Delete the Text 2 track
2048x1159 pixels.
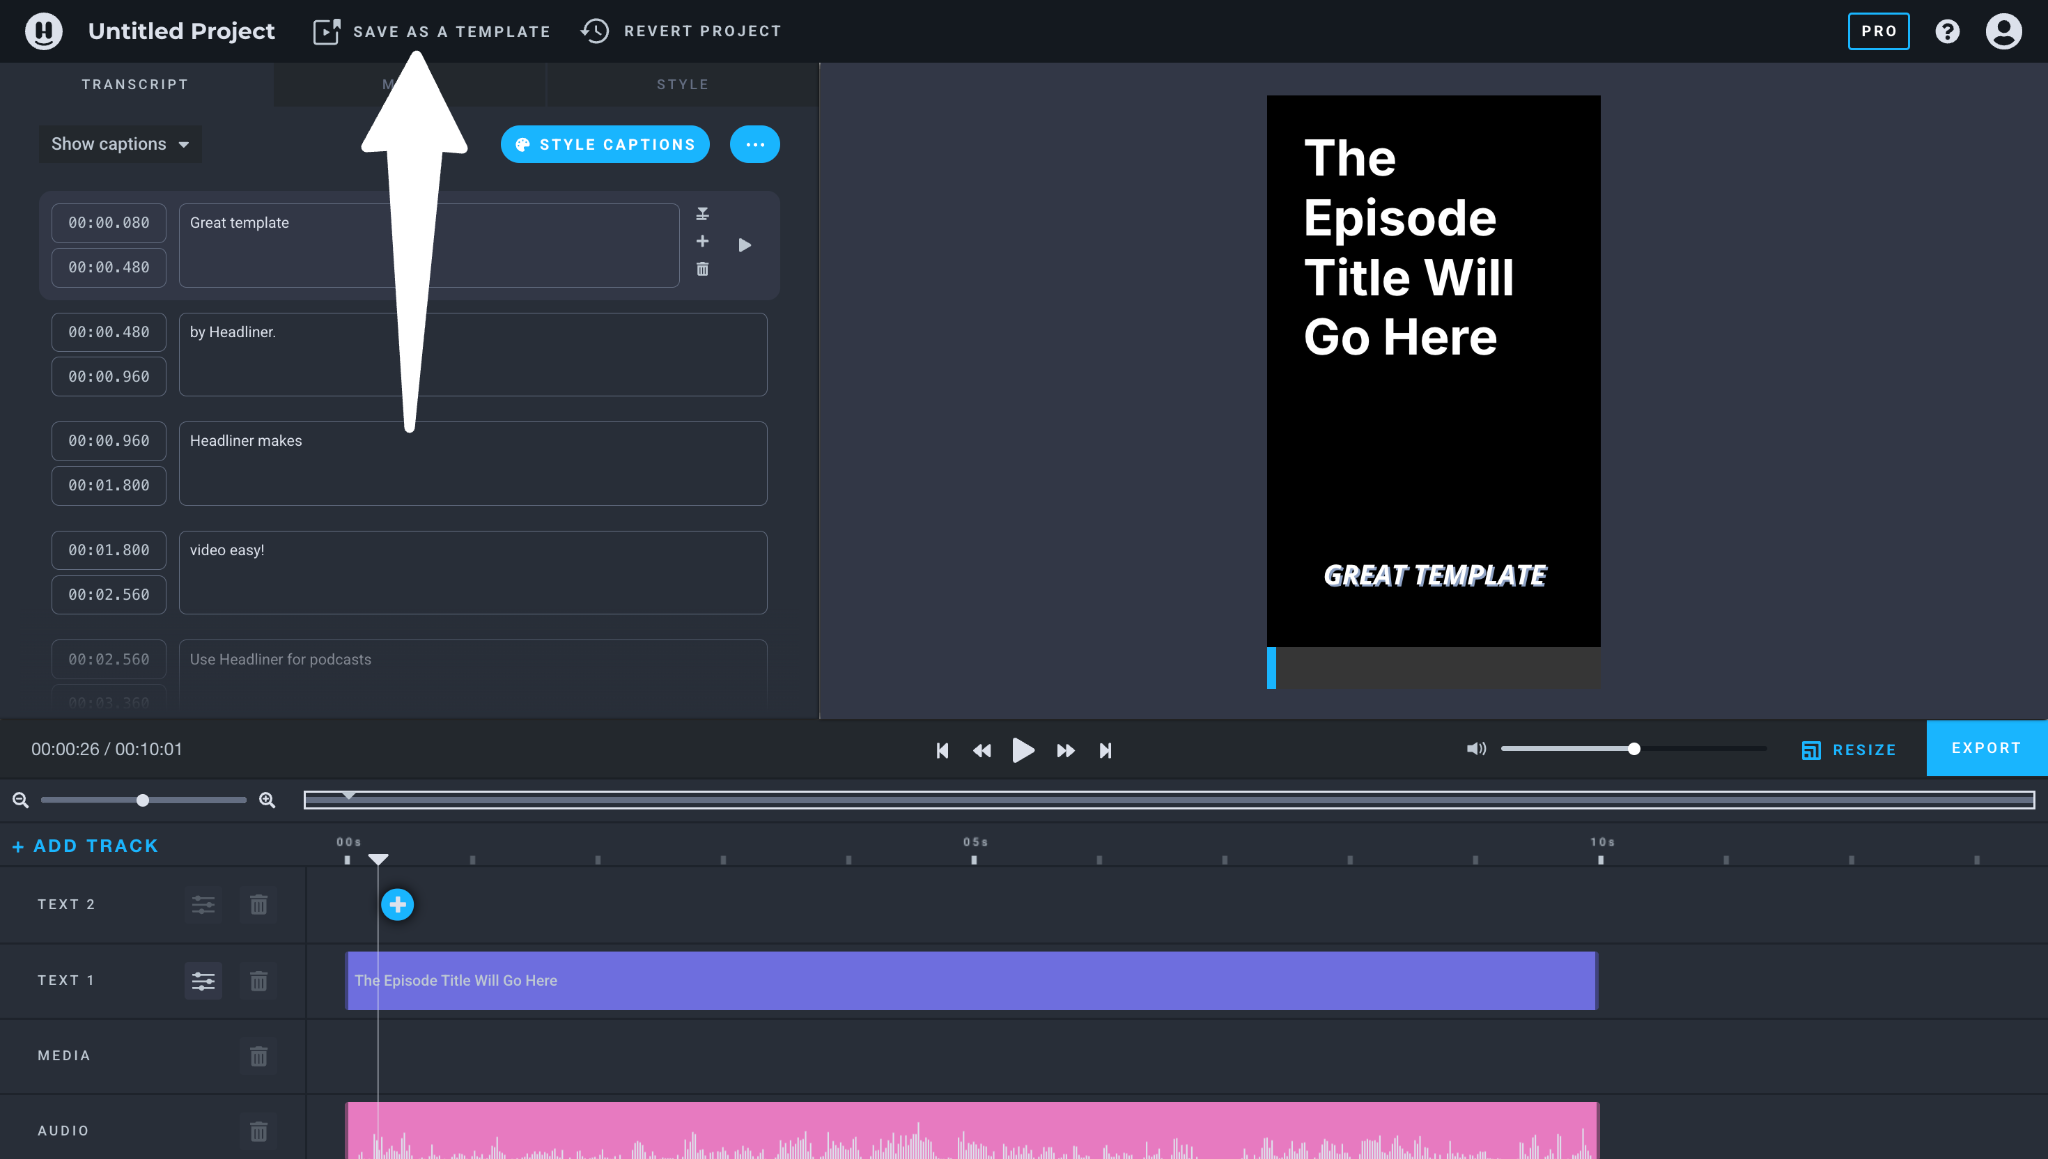258,905
